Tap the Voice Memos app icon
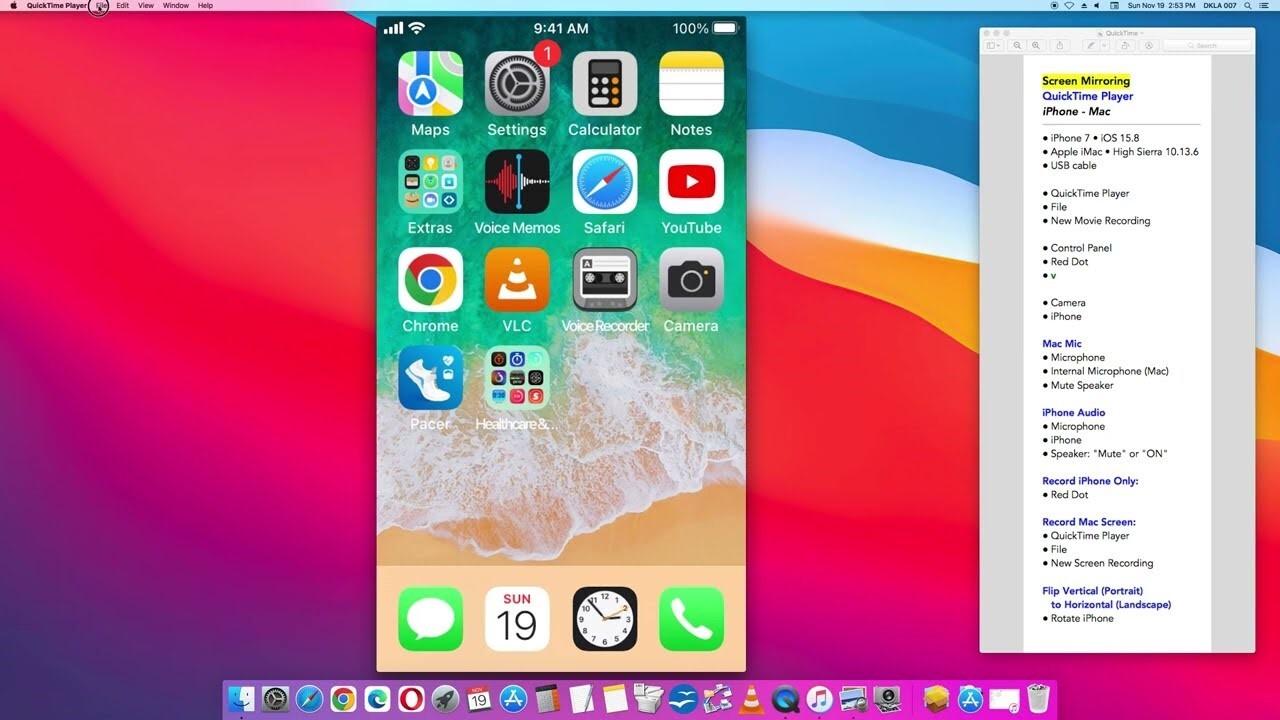The image size is (1280, 720). 517,182
